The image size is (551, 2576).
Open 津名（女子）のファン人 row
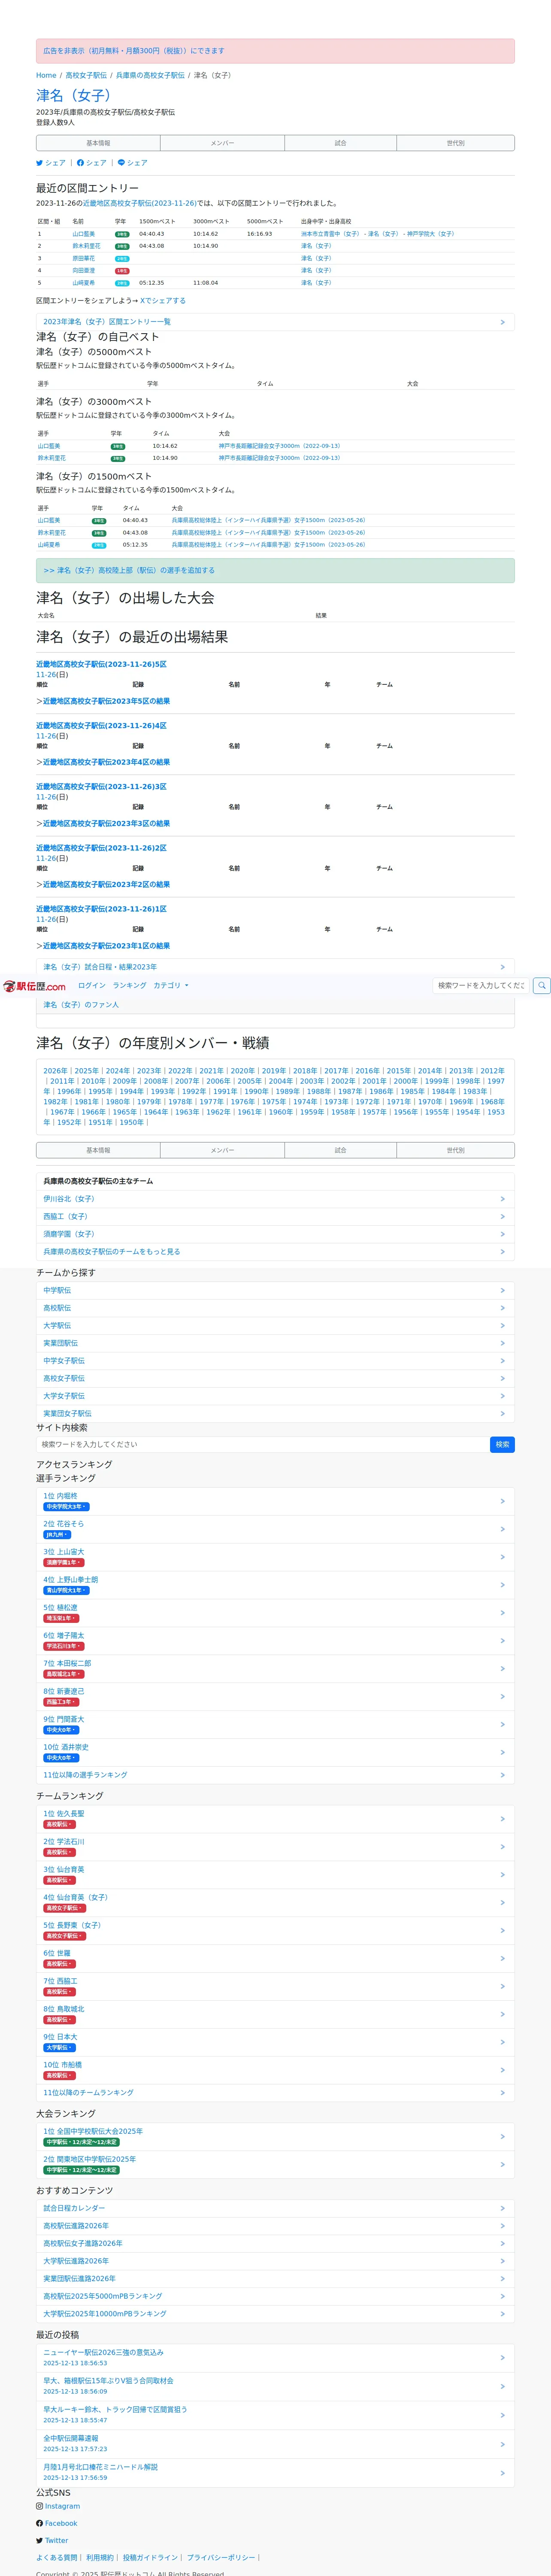click(x=275, y=1005)
